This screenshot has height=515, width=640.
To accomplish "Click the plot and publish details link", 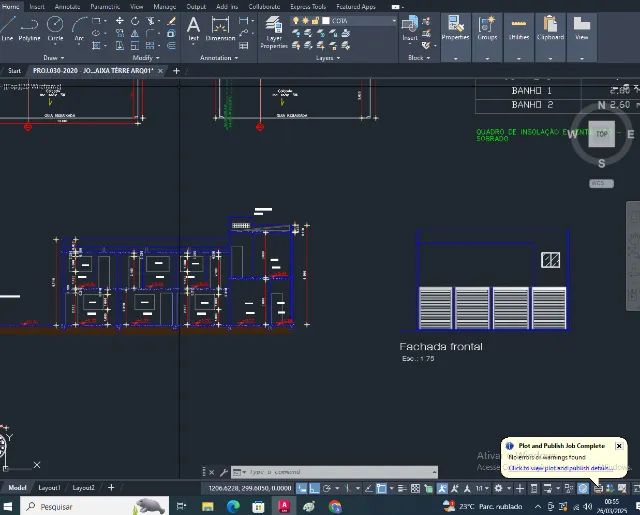I will (x=560, y=467).
